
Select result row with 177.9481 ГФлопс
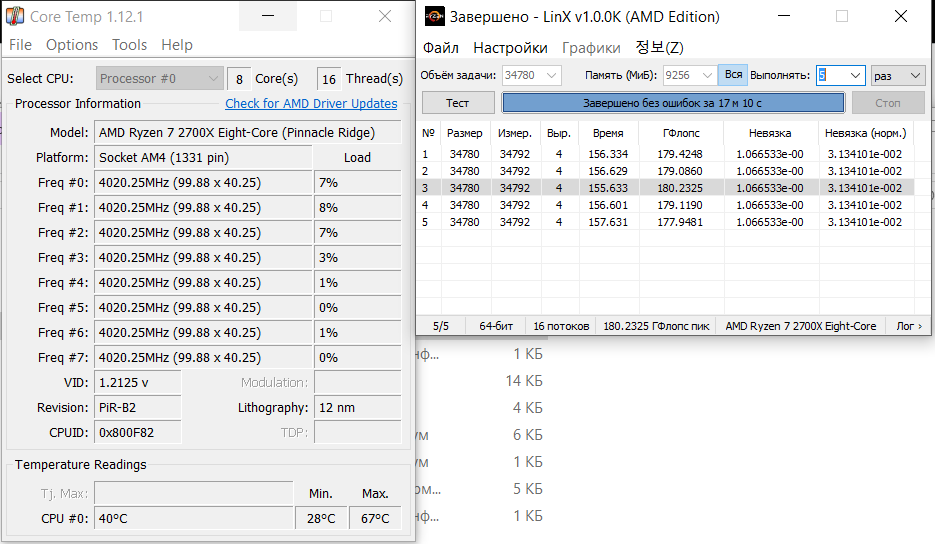click(665, 222)
